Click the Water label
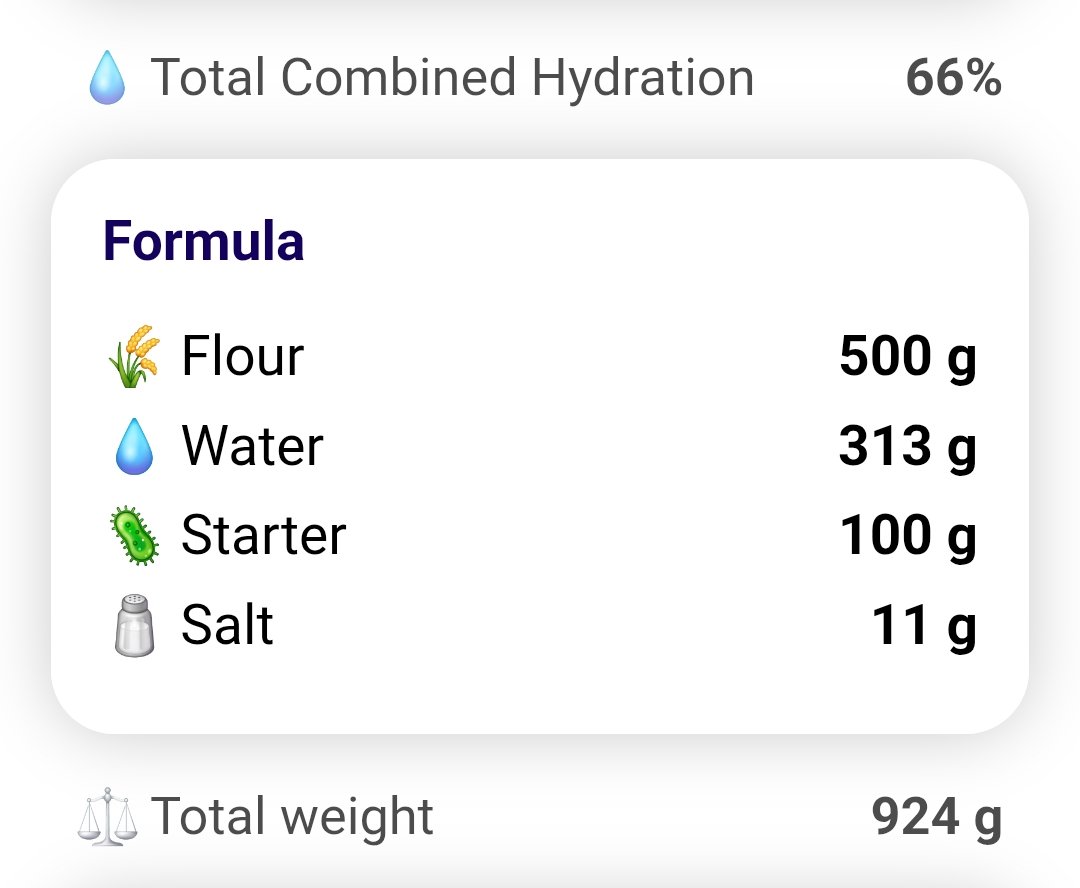 pyautogui.click(x=252, y=446)
